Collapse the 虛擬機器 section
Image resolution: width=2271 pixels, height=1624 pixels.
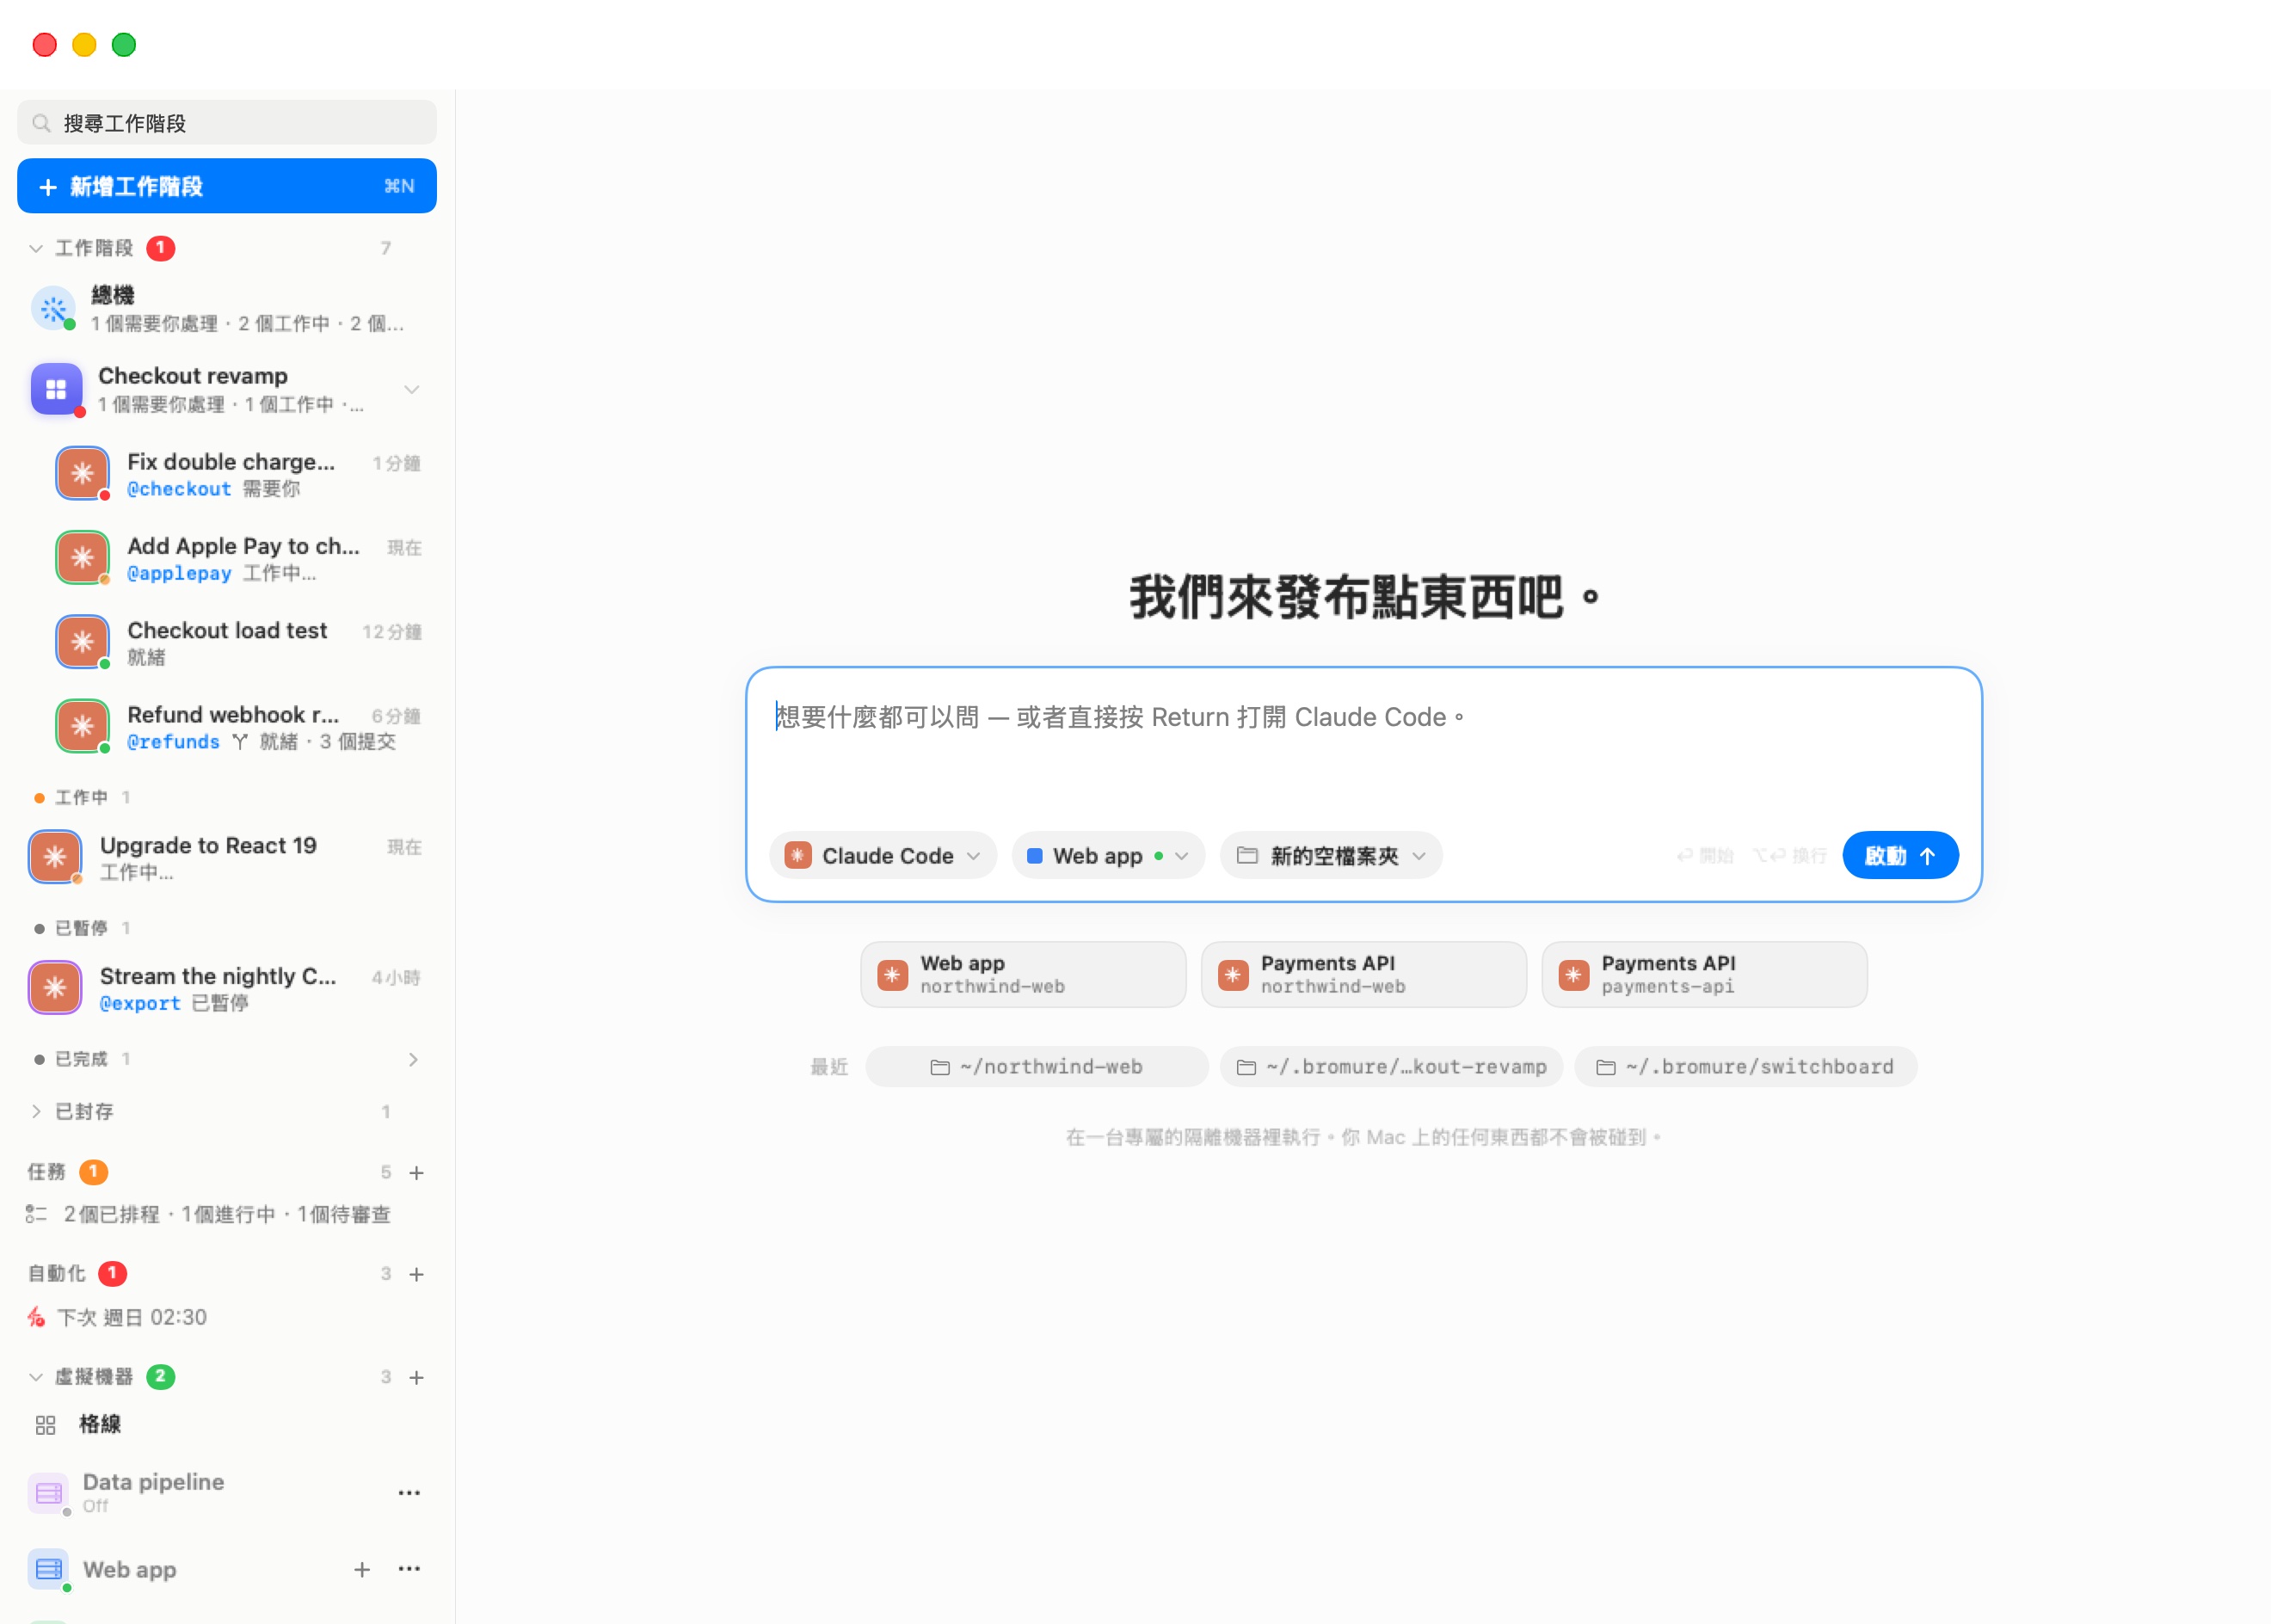pyautogui.click(x=36, y=1378)
